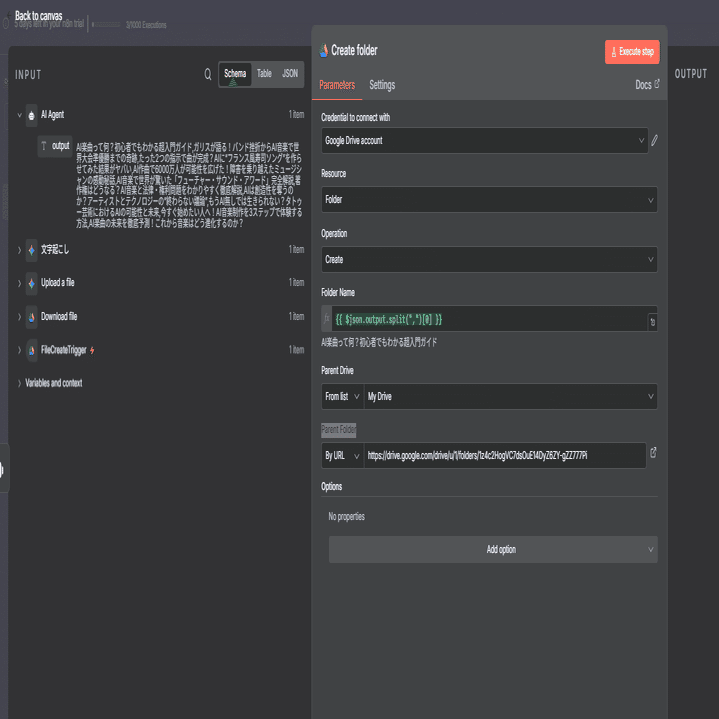Click the Parent Folder URL field

(x=505, y=456)
